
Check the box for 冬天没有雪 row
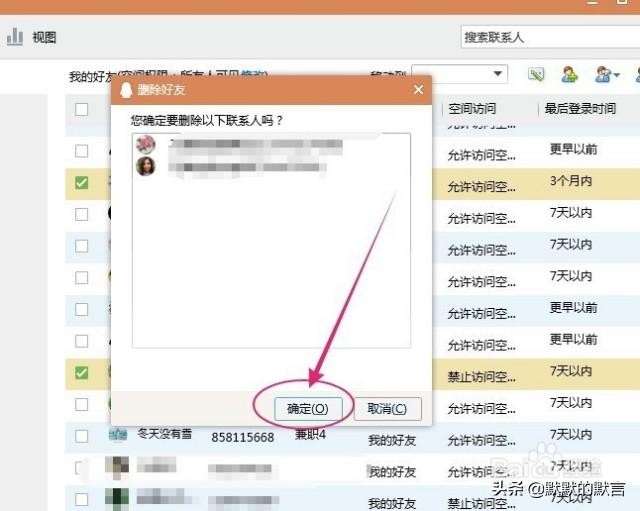(82, 436)
